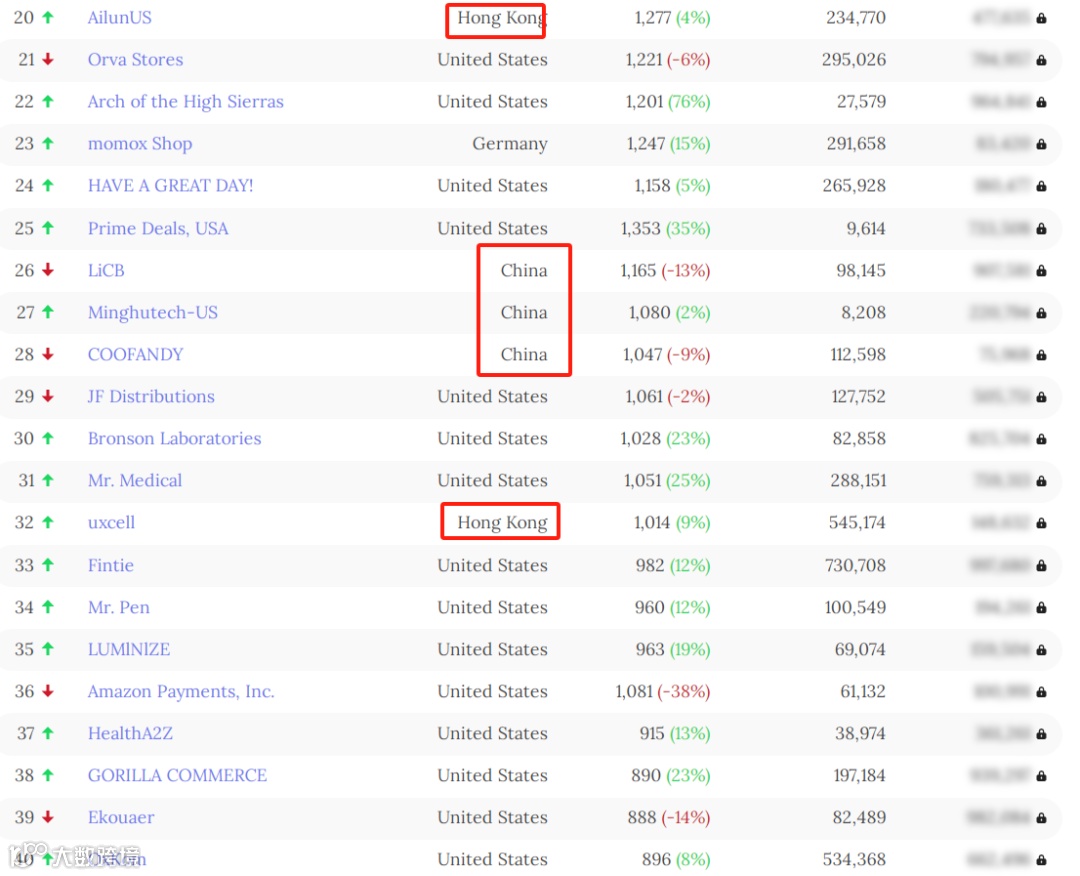Select the count 730,708
Viewport: 1080px width, 876px height.
(855, 565)
